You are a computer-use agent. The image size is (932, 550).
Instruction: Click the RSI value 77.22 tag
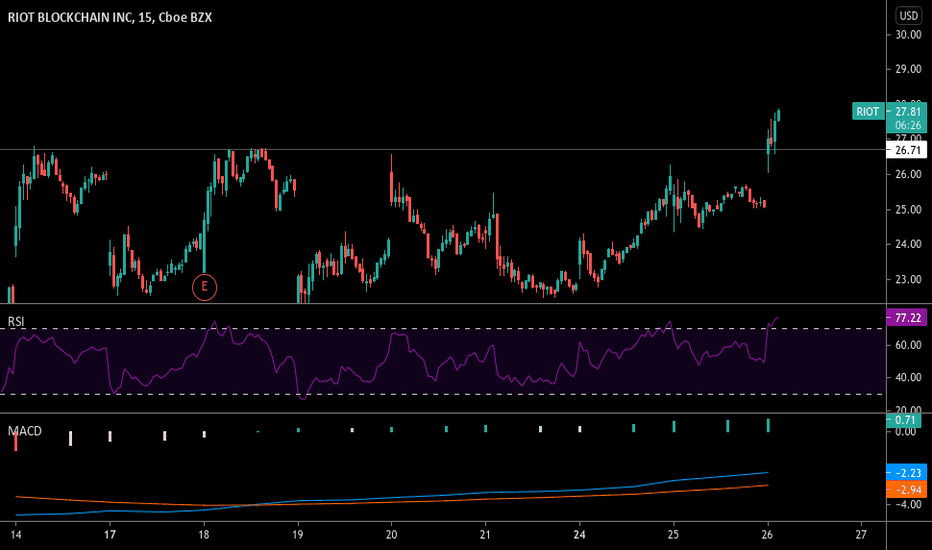click(x=906, y=318)
